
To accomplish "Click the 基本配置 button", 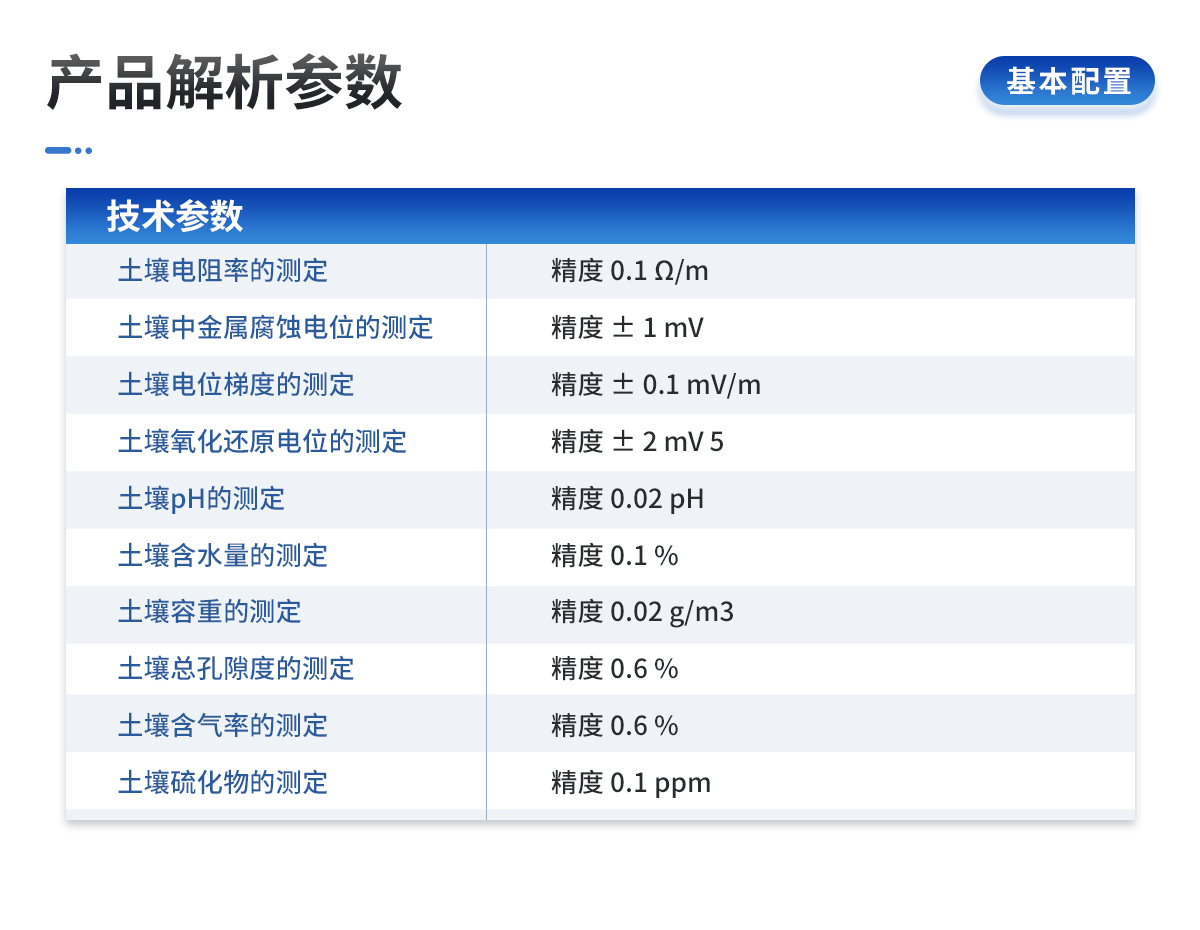I will tap(1067, 81).
